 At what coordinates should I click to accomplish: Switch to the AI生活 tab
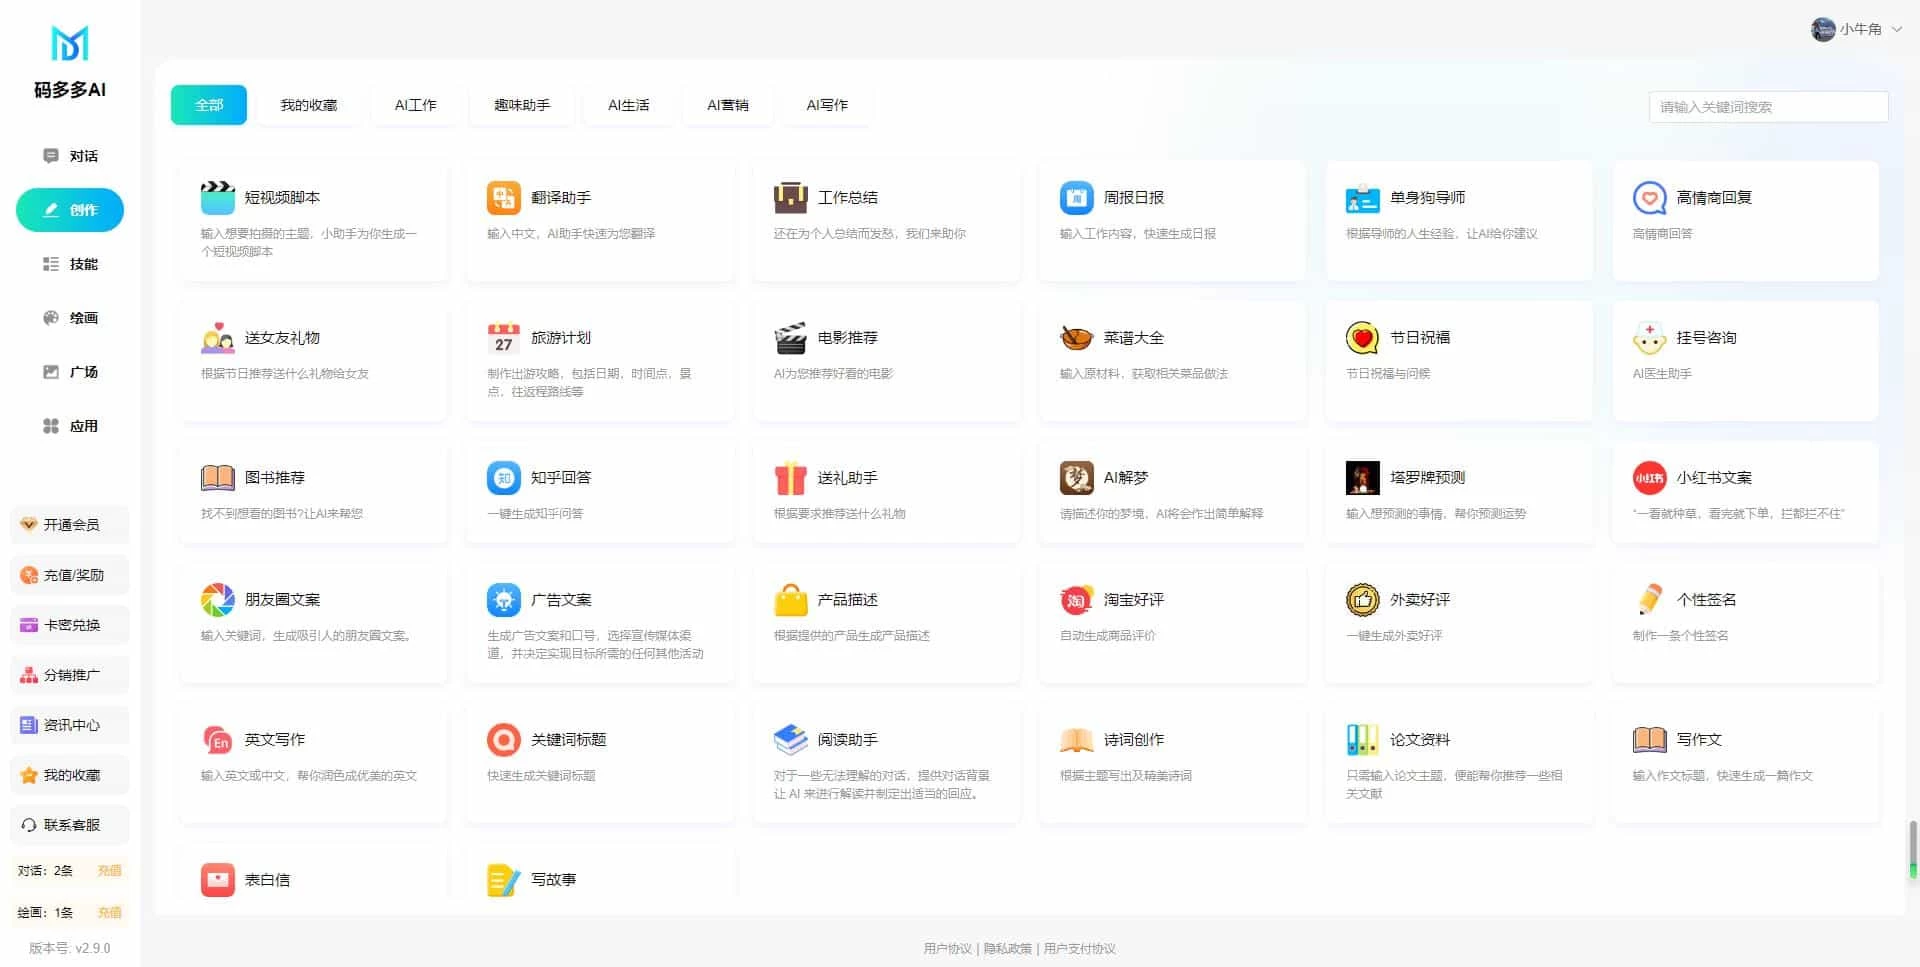(629, 105)
